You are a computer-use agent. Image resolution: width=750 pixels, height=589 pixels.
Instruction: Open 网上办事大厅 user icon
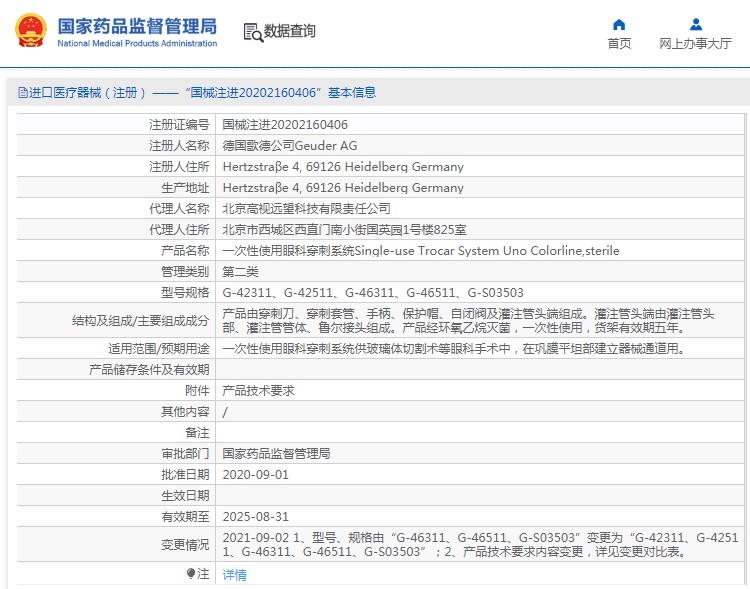click(695, 24)
